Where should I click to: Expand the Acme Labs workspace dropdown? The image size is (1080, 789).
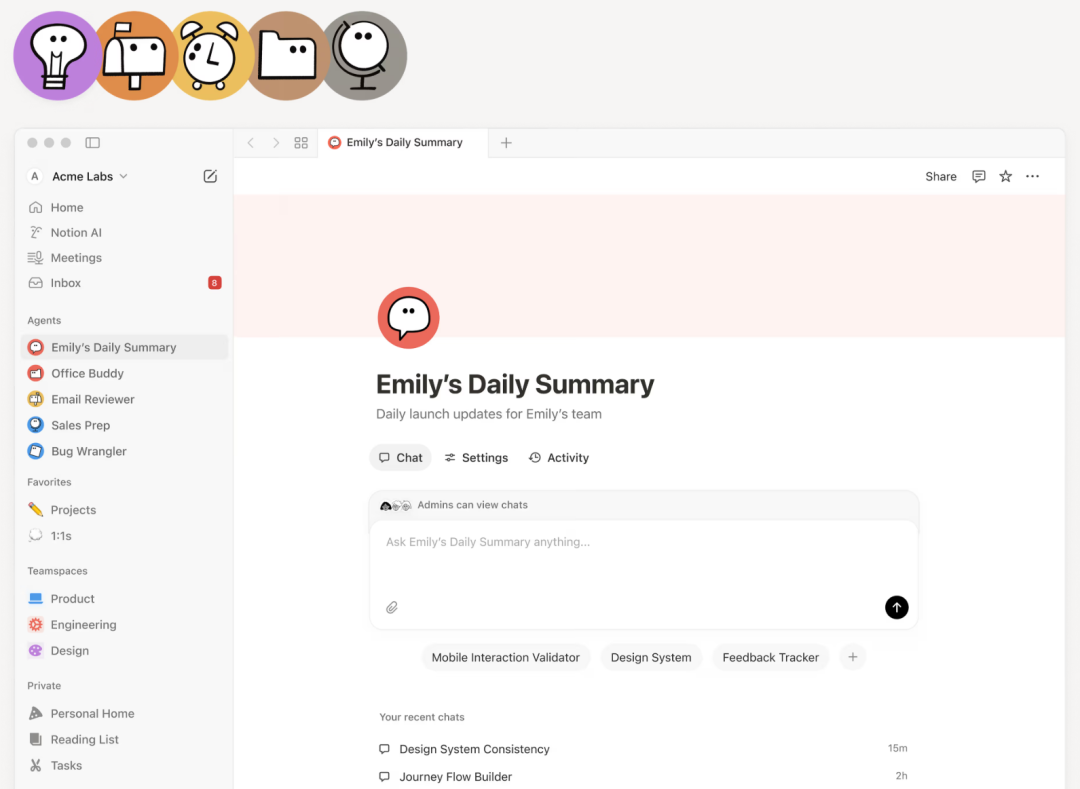pyautogui.click(x=90, y=176)
